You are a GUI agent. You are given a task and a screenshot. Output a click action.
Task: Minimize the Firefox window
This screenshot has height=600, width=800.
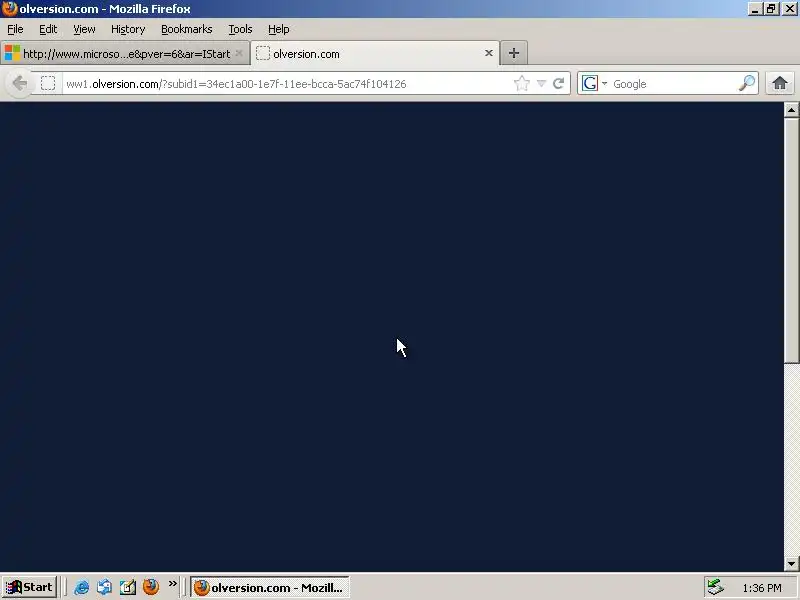point(755,9)
